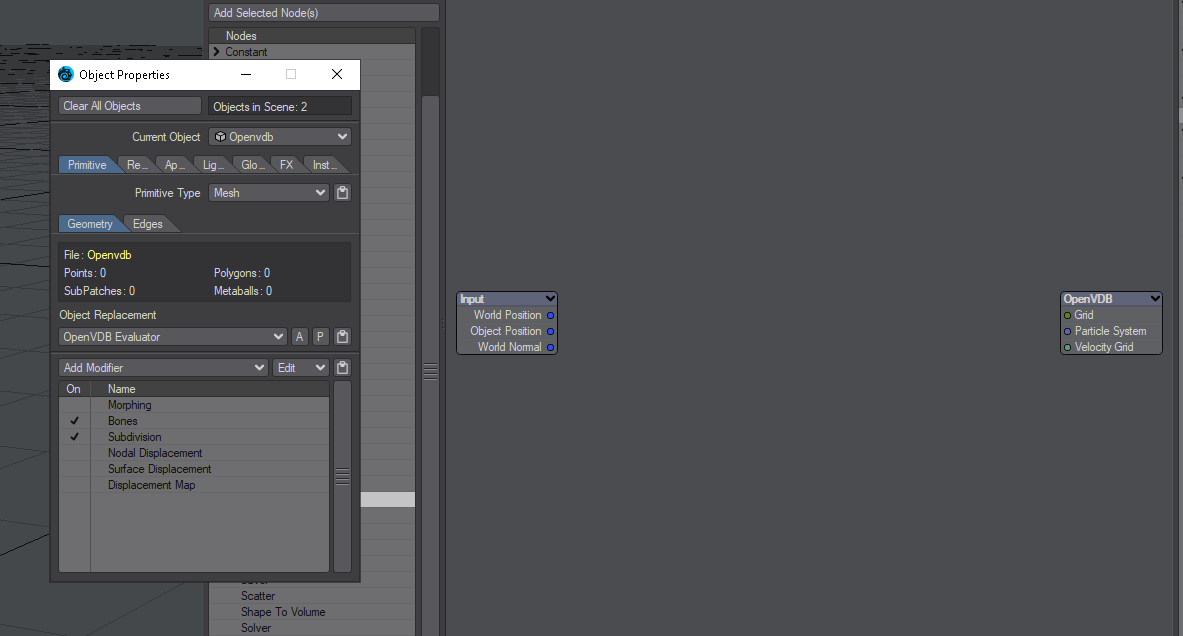Click World Position output connector
Viewport: 1183px width, 636px height.
coord(550,315)
